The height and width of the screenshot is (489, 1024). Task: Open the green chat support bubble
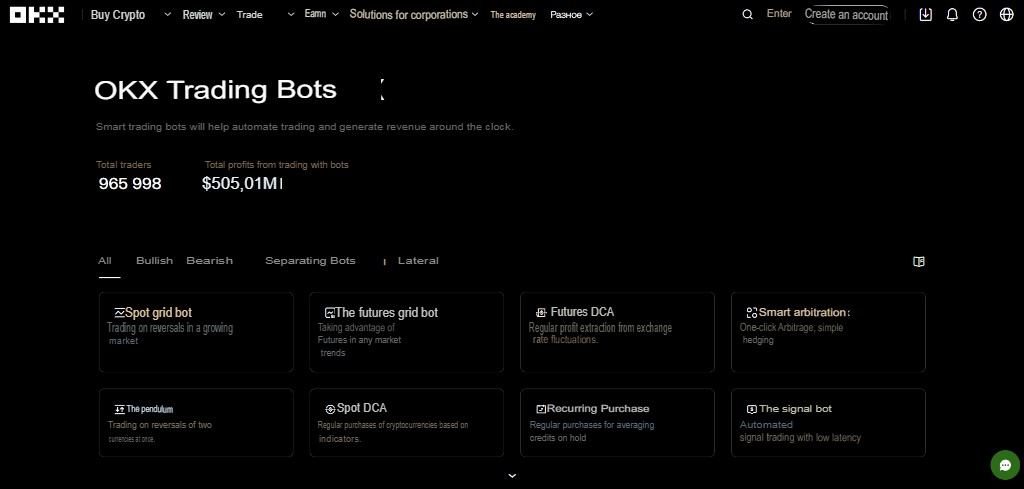click(1005, 464)
